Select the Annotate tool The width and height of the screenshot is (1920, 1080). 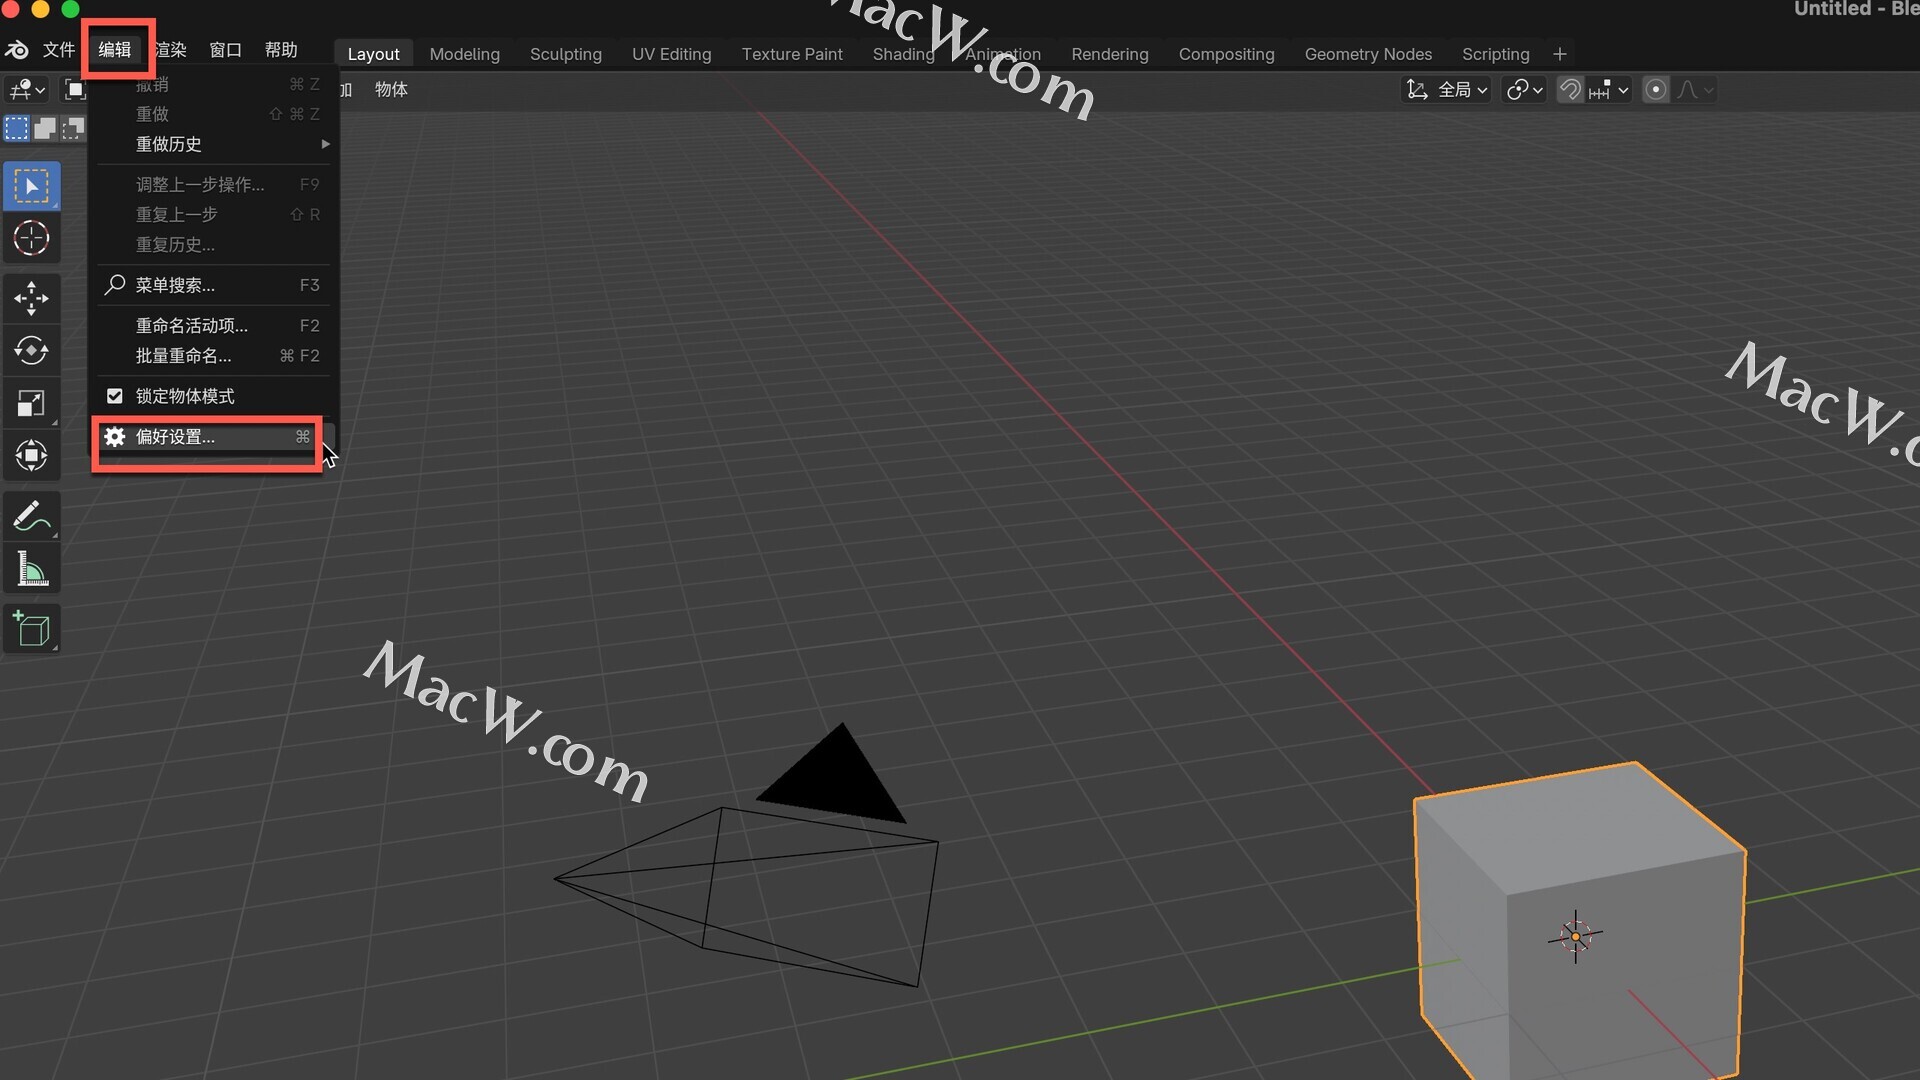(x=31, y=516)
